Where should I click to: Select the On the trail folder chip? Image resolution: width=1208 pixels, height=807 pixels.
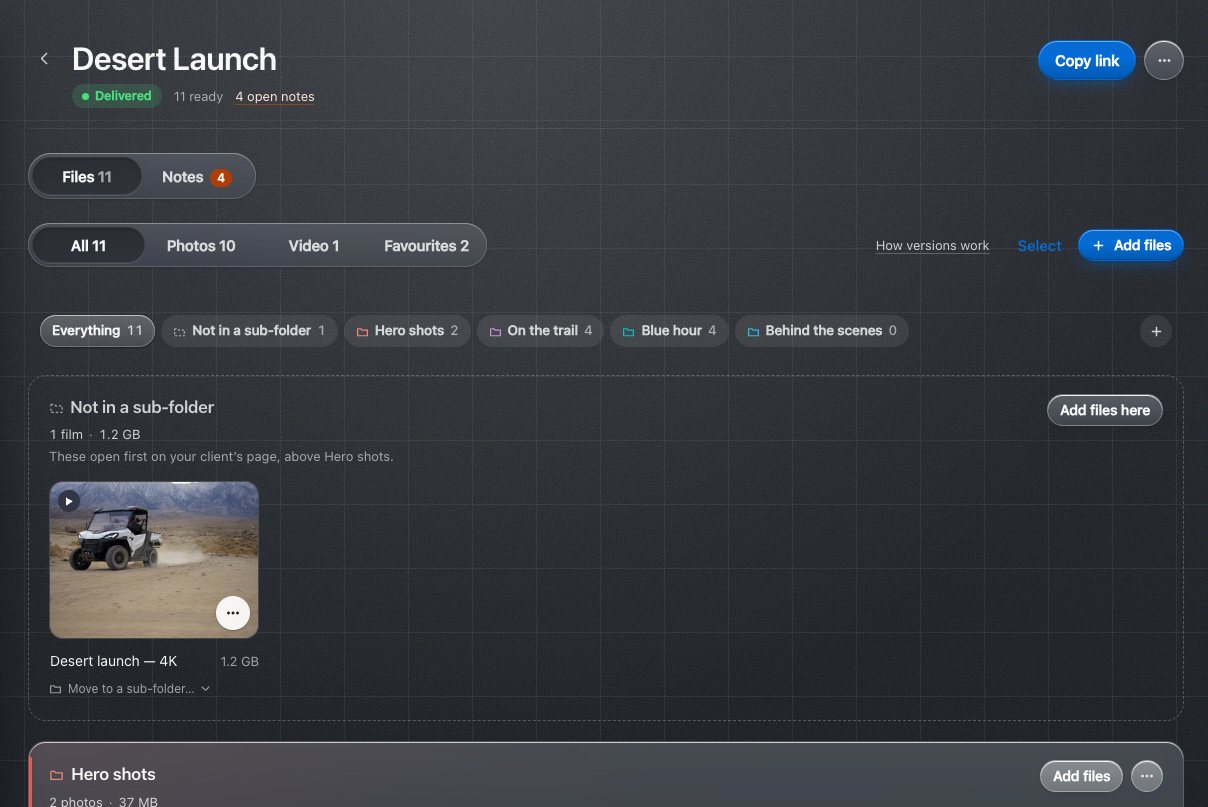540,331
